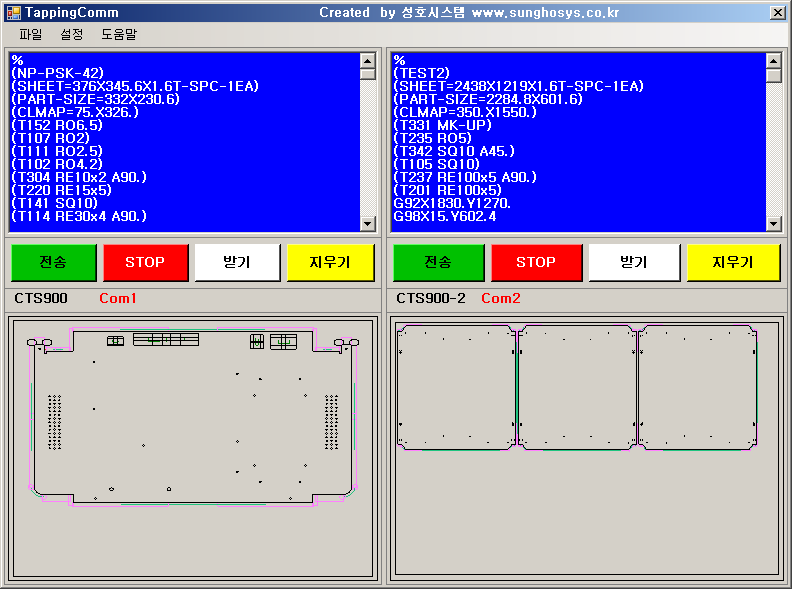Select the line (T105 SQ10)

point(436,164)
